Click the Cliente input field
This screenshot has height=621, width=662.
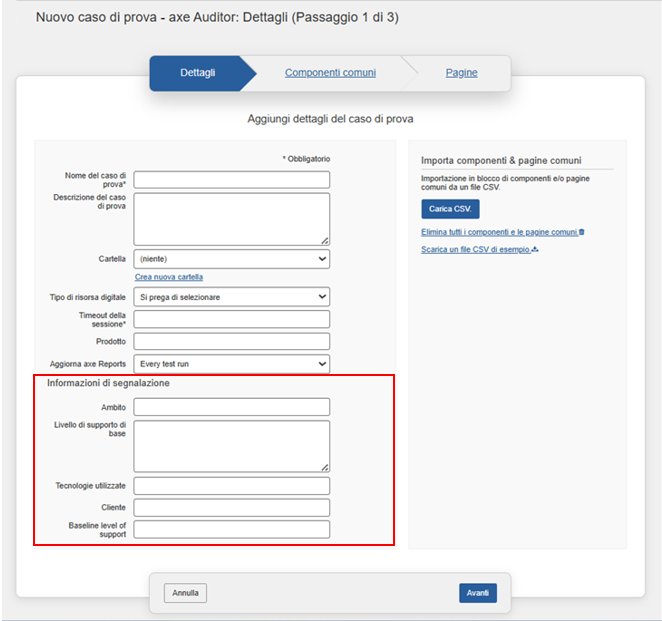(231, 508)
